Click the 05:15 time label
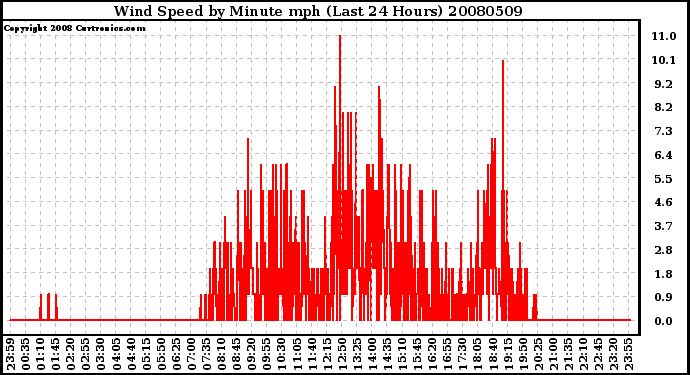 (x=146, y=354)
